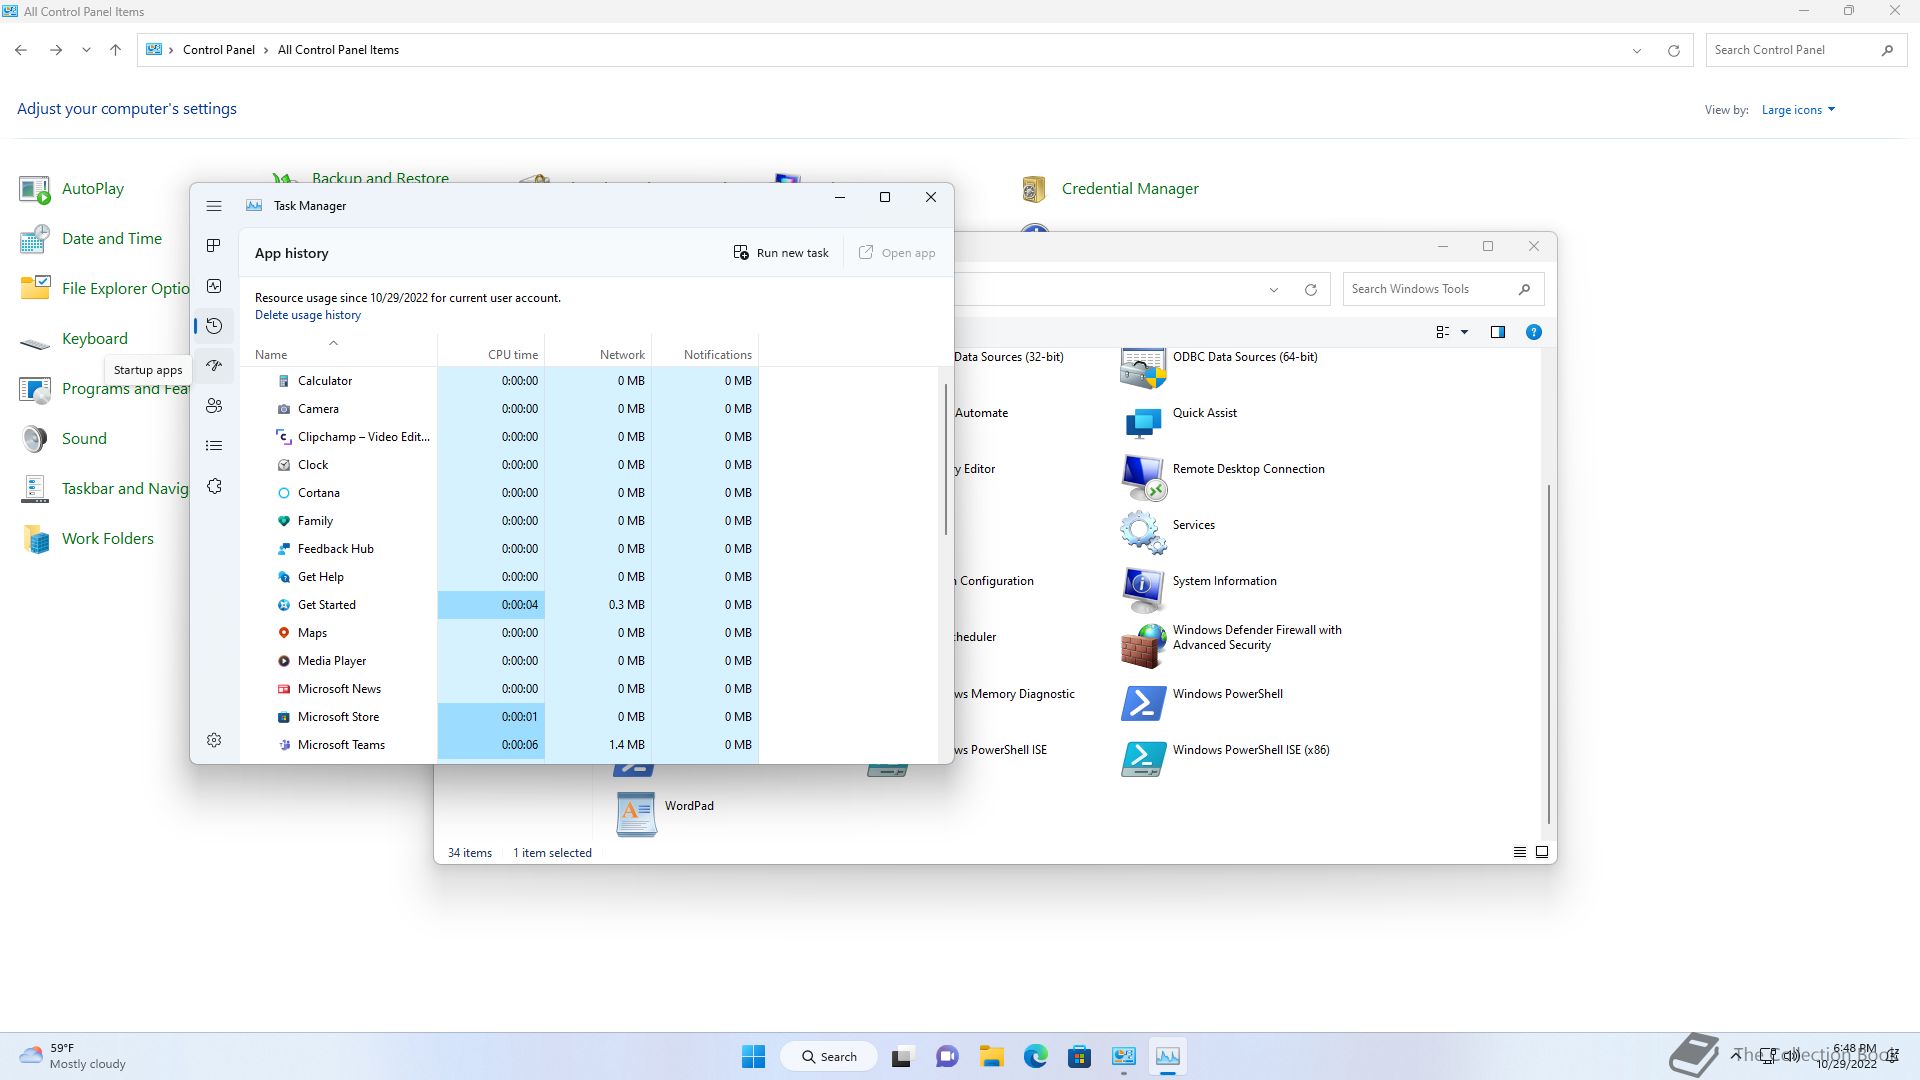This screenshot has width=1920, height=1080.
Task: Open Windows PowerShell ISE (x86)
Action: pyautogui.click(x=1226, y=759)
